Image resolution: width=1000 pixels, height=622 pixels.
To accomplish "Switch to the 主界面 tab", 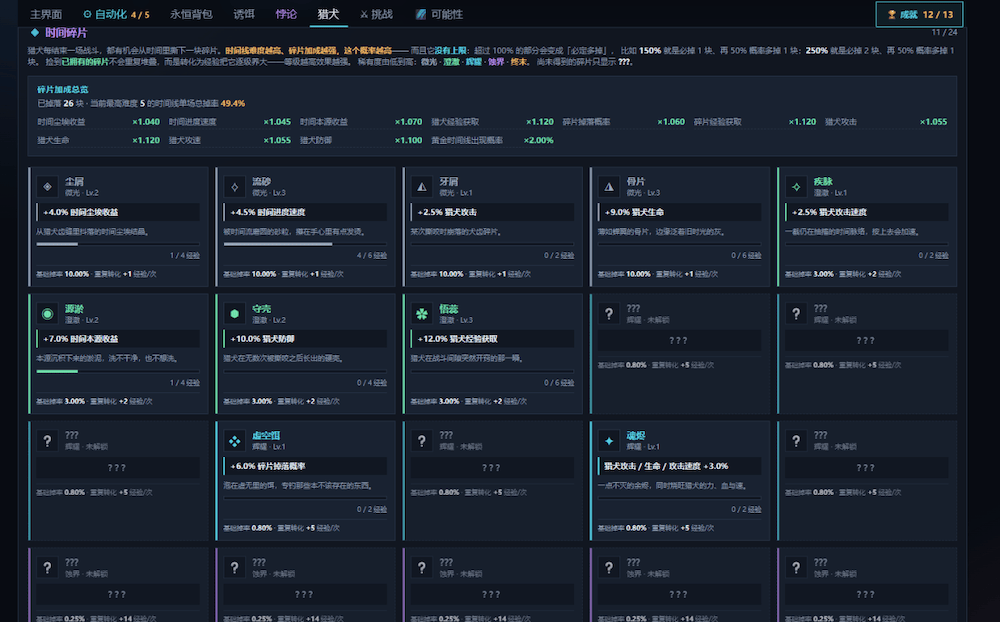I will coord(46,14).
